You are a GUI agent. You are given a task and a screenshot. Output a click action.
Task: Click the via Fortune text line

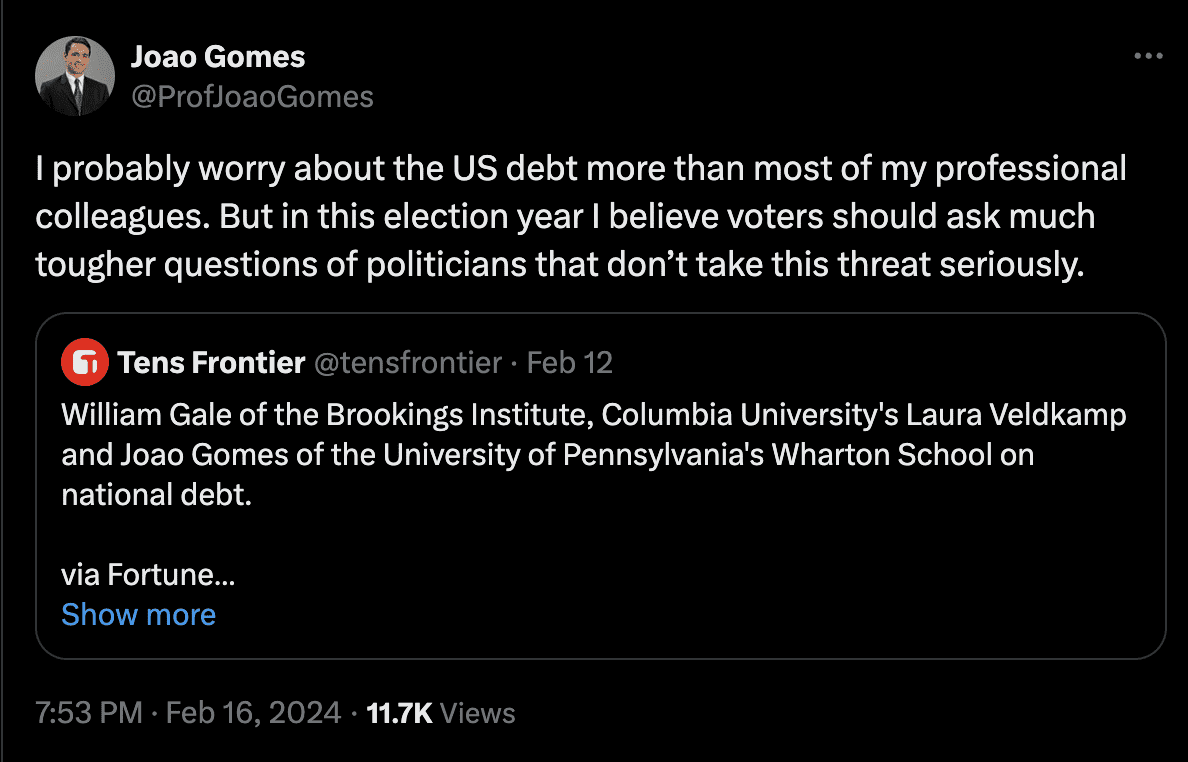click(x=147, y=574)
